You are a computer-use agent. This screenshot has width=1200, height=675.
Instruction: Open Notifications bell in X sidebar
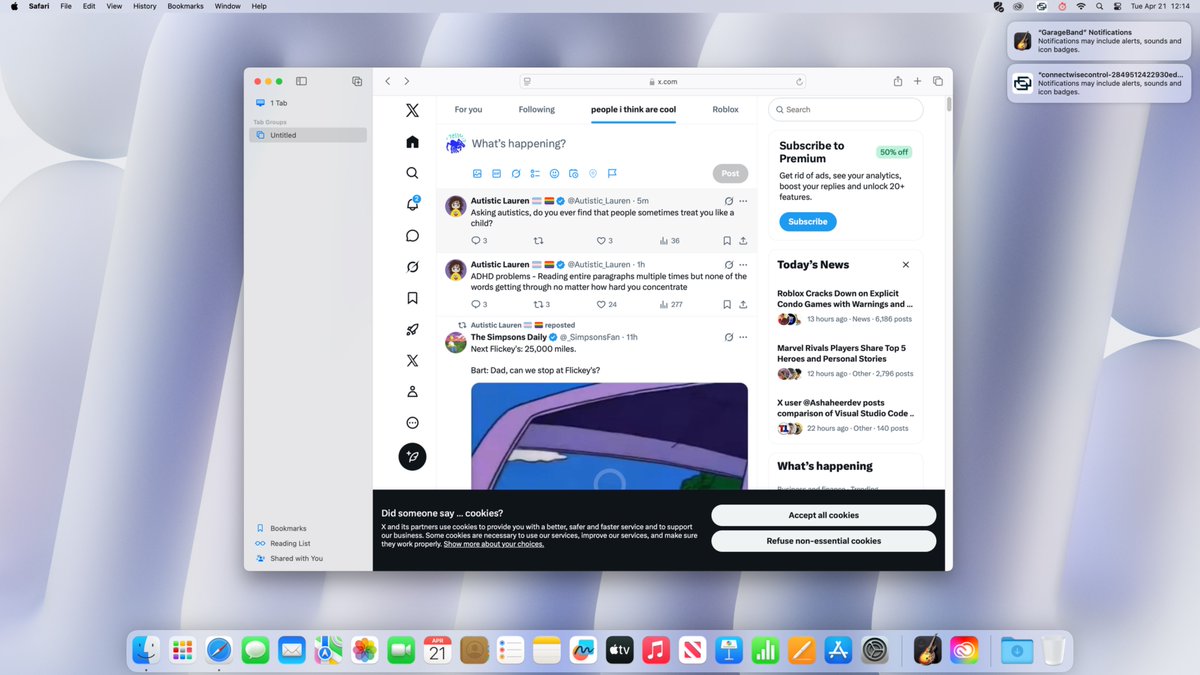[x=412, y=204]
